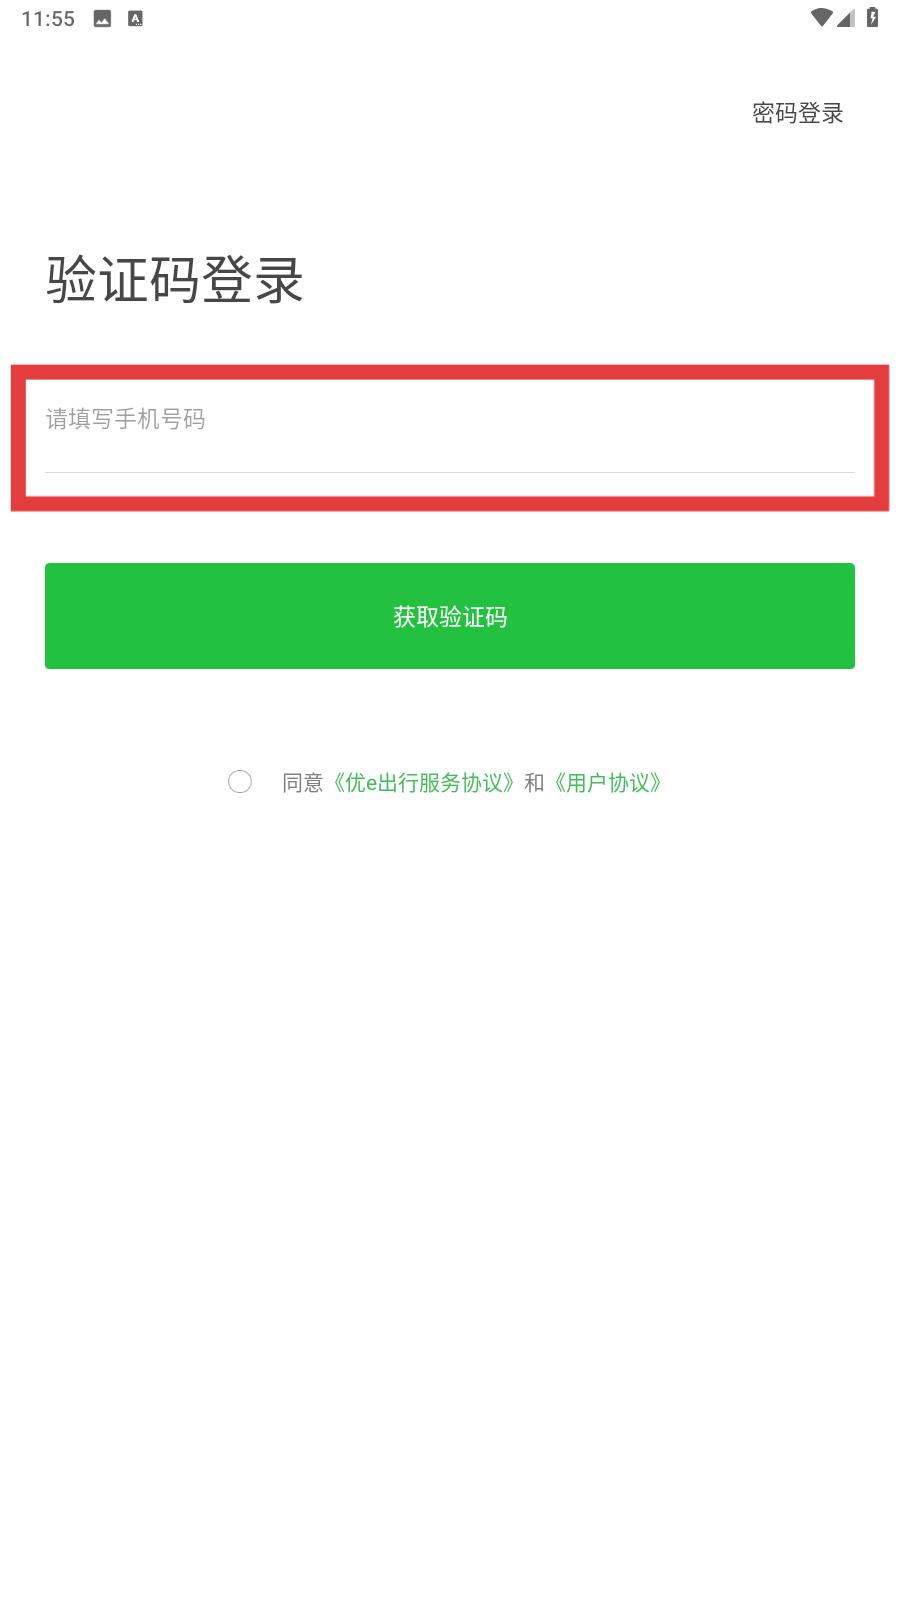Tap the battery charging icon
The height and width of the screenshot is (1600, 900).
point(872,18)
